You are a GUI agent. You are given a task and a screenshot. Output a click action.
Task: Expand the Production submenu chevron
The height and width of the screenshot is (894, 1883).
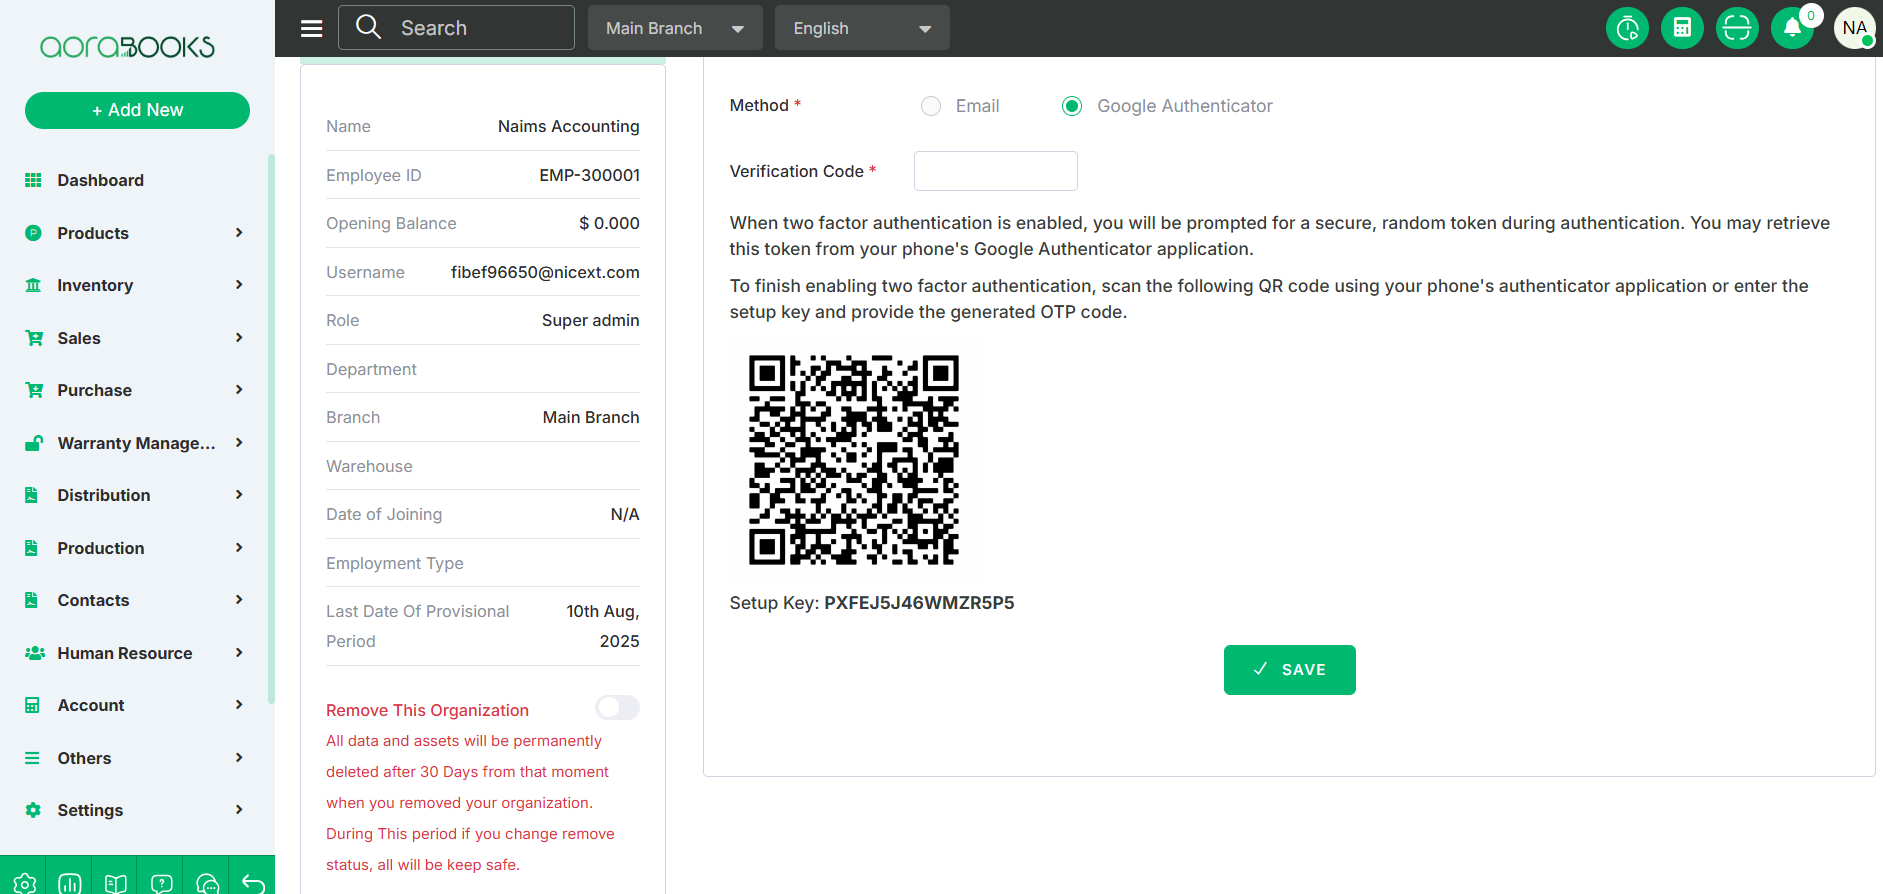click(239, 548)
